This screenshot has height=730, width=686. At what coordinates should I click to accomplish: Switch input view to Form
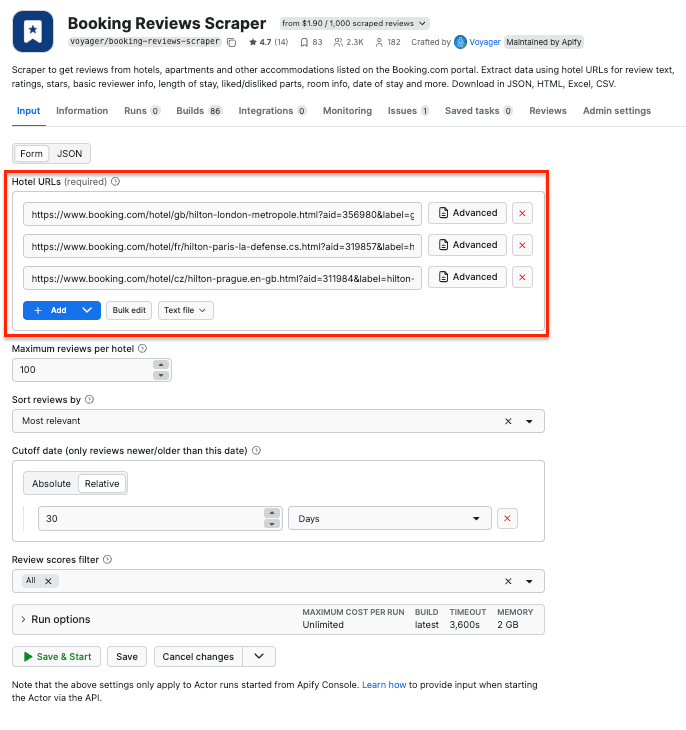coord(31,154)
